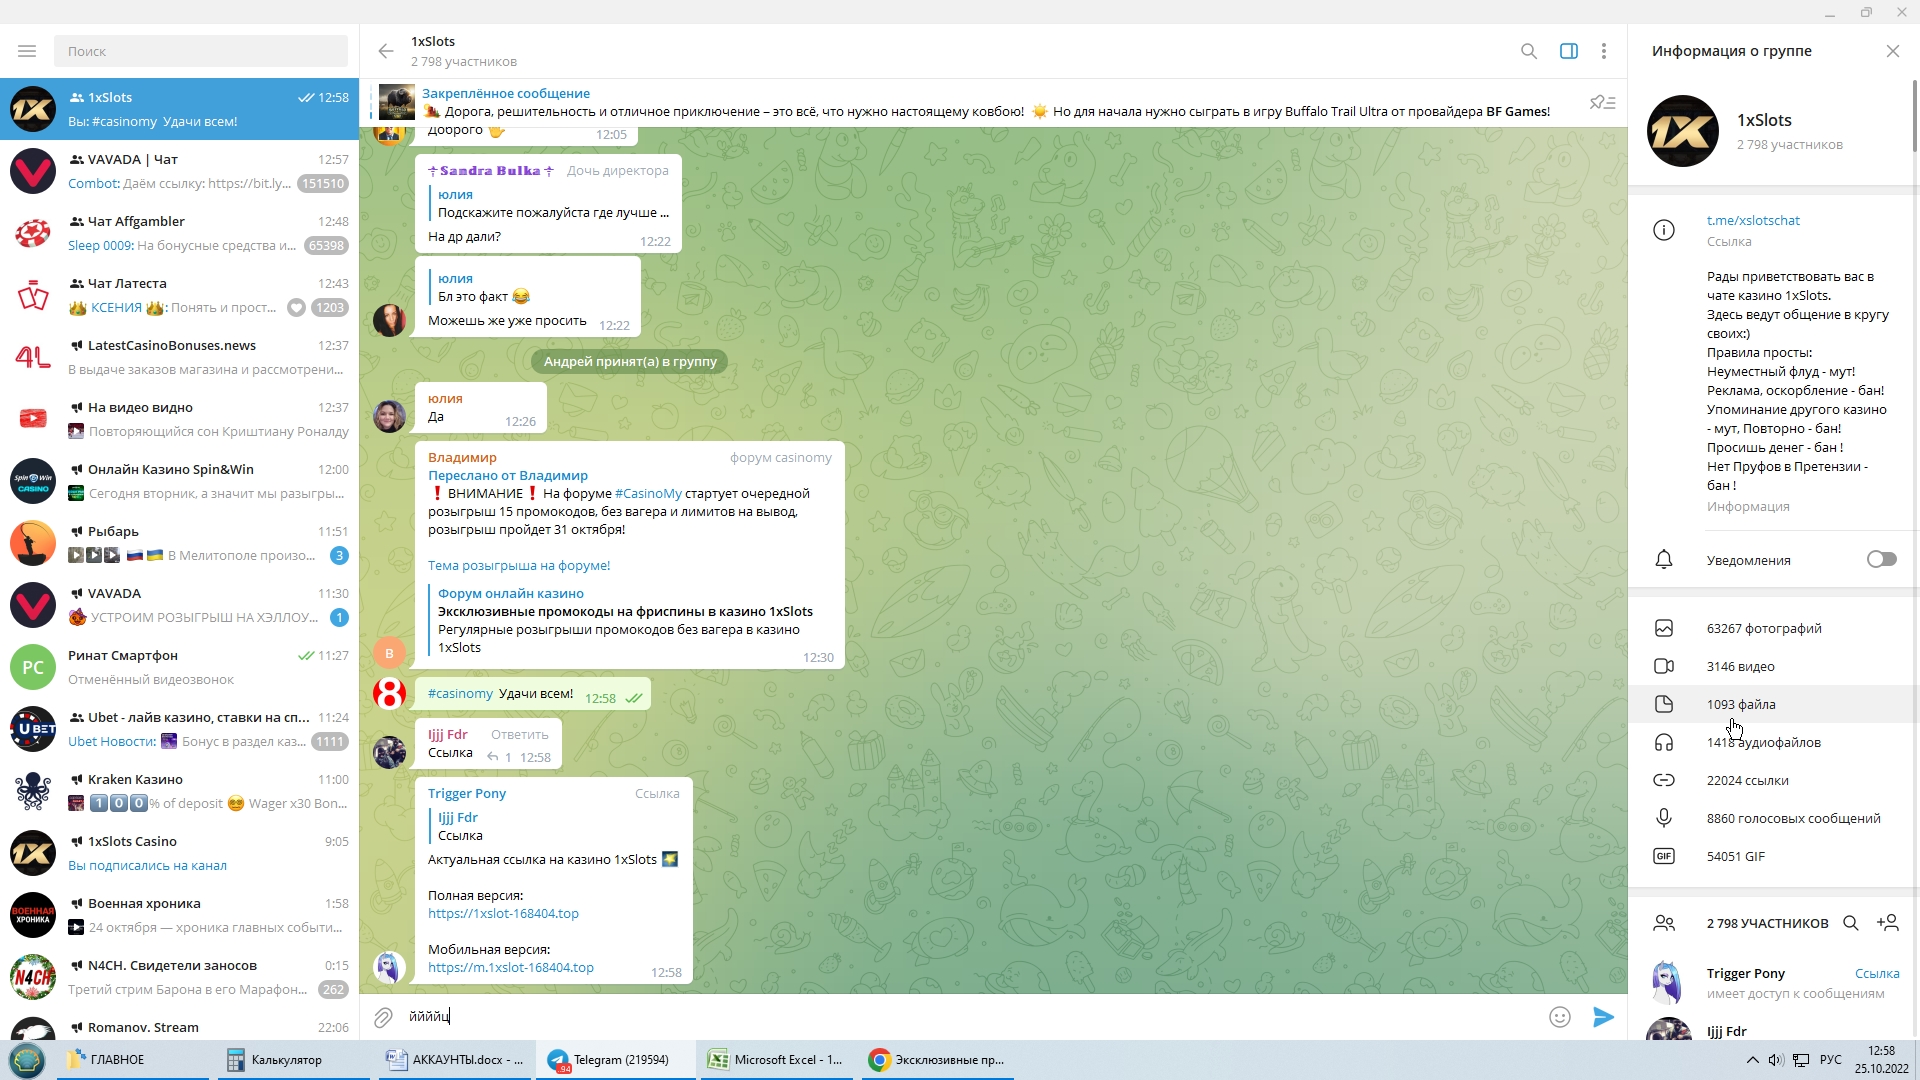Click the message input field
Image resolution: width=1920 pixels, height=1080 pixels.
(x=970, y=1017)
